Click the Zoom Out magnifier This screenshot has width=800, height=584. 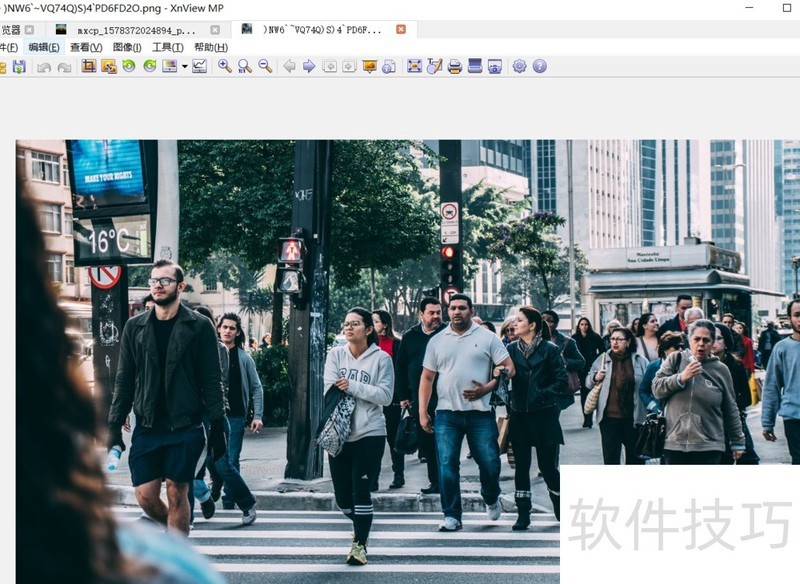pyautogui.click(x=265, y=66)
